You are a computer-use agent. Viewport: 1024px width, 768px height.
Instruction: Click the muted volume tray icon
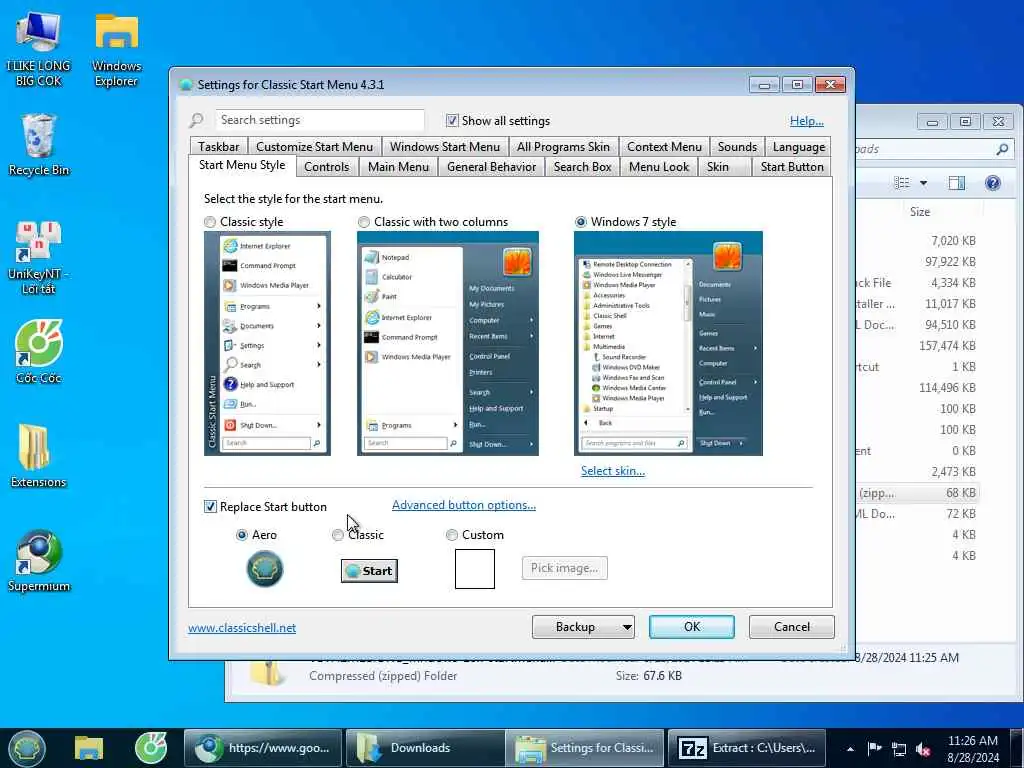pyautogui.click(x=923, y=749)
